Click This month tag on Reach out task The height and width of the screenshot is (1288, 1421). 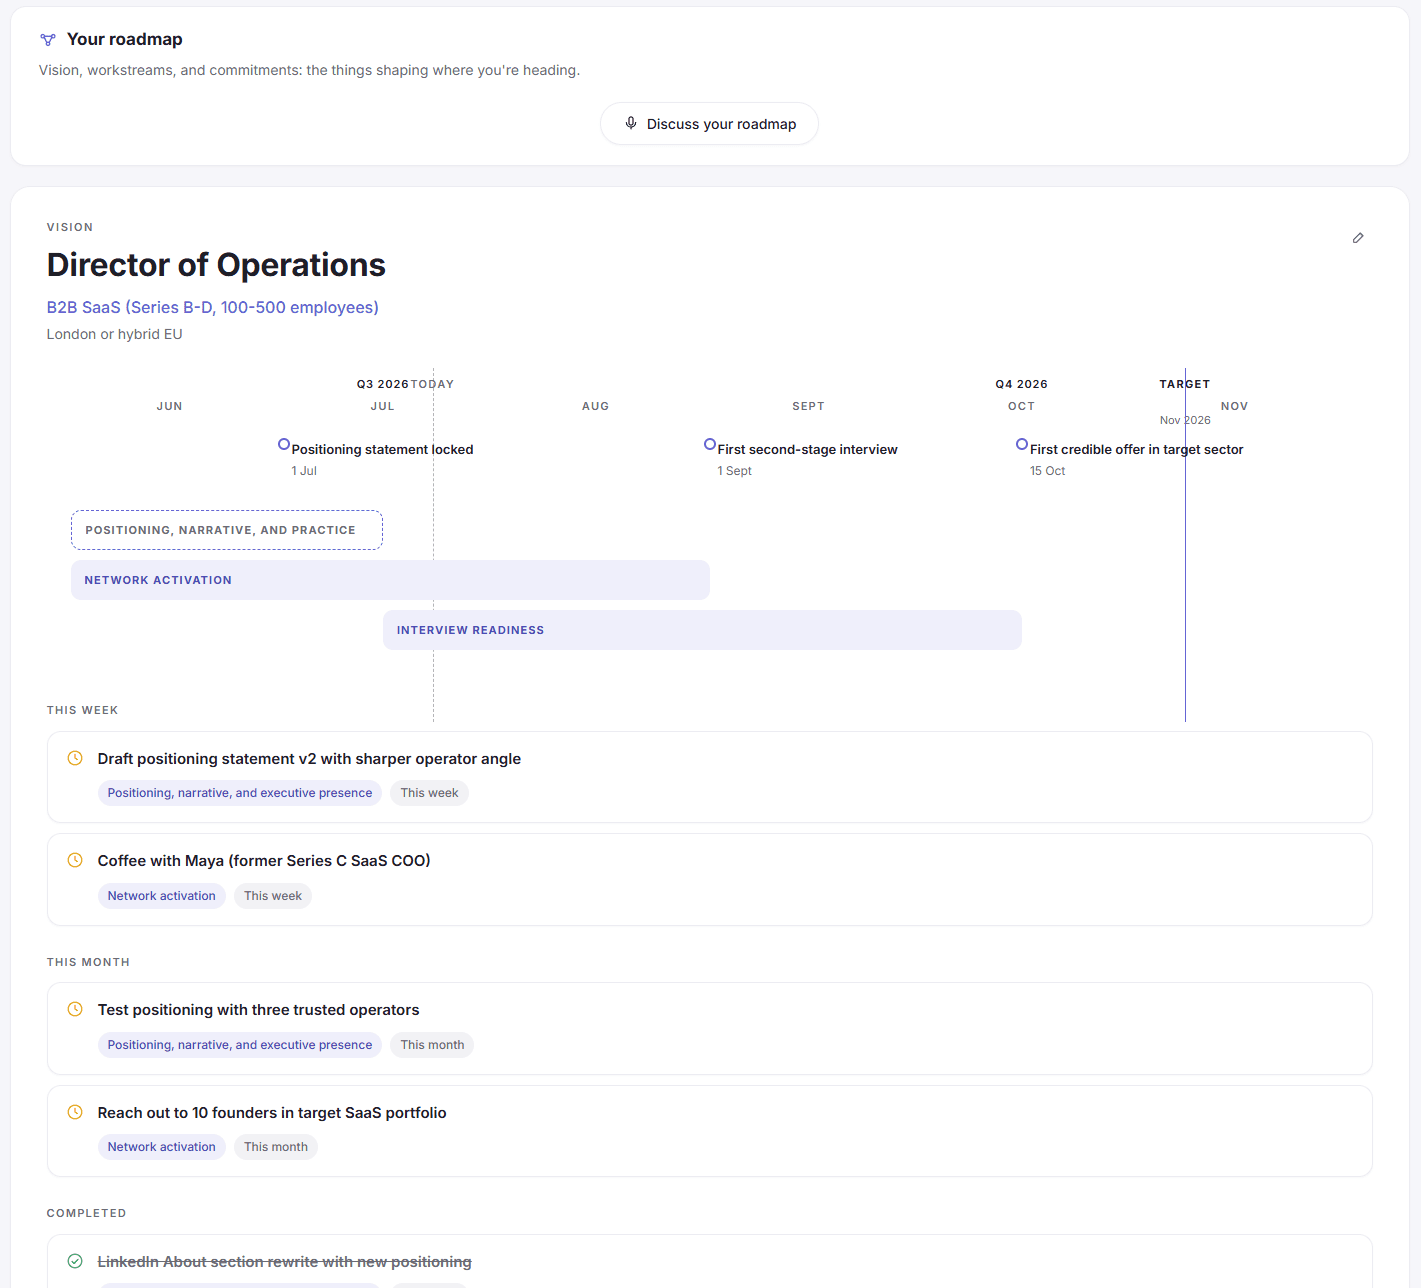(276, 1147)
